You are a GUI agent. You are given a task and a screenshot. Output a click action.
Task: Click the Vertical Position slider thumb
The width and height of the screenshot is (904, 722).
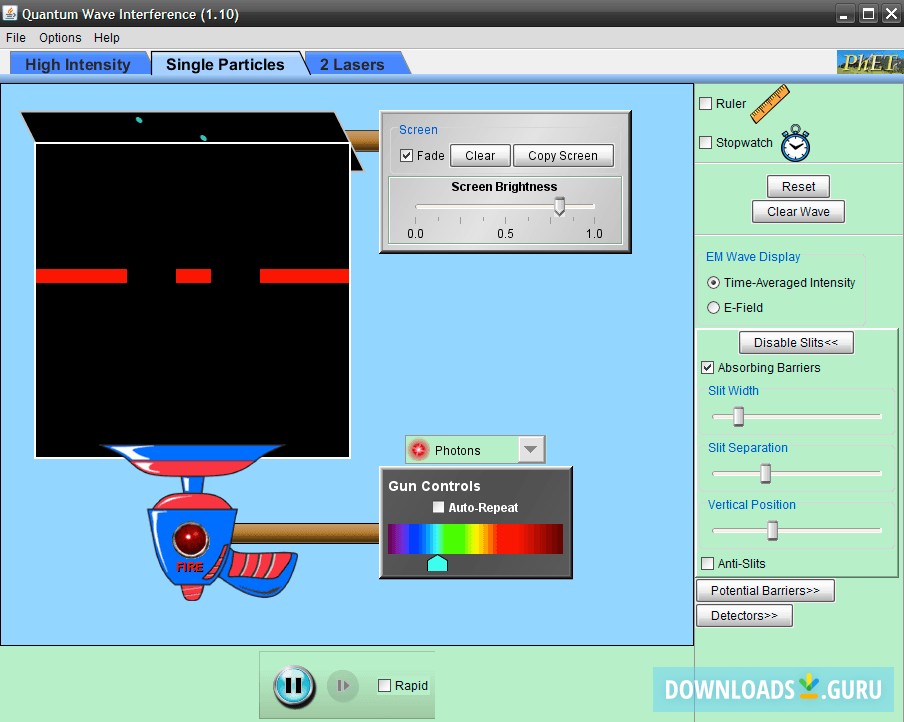pos(773,531)
